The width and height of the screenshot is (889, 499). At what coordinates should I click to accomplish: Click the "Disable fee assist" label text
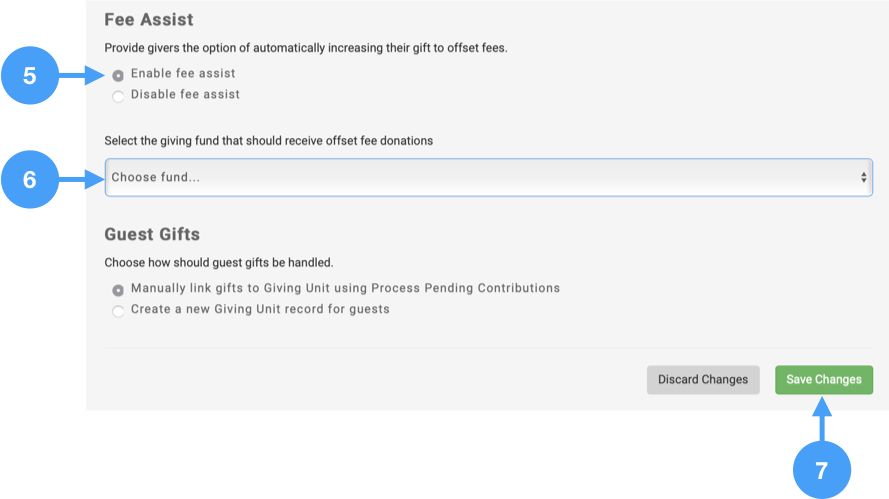[x=185, y=95]
